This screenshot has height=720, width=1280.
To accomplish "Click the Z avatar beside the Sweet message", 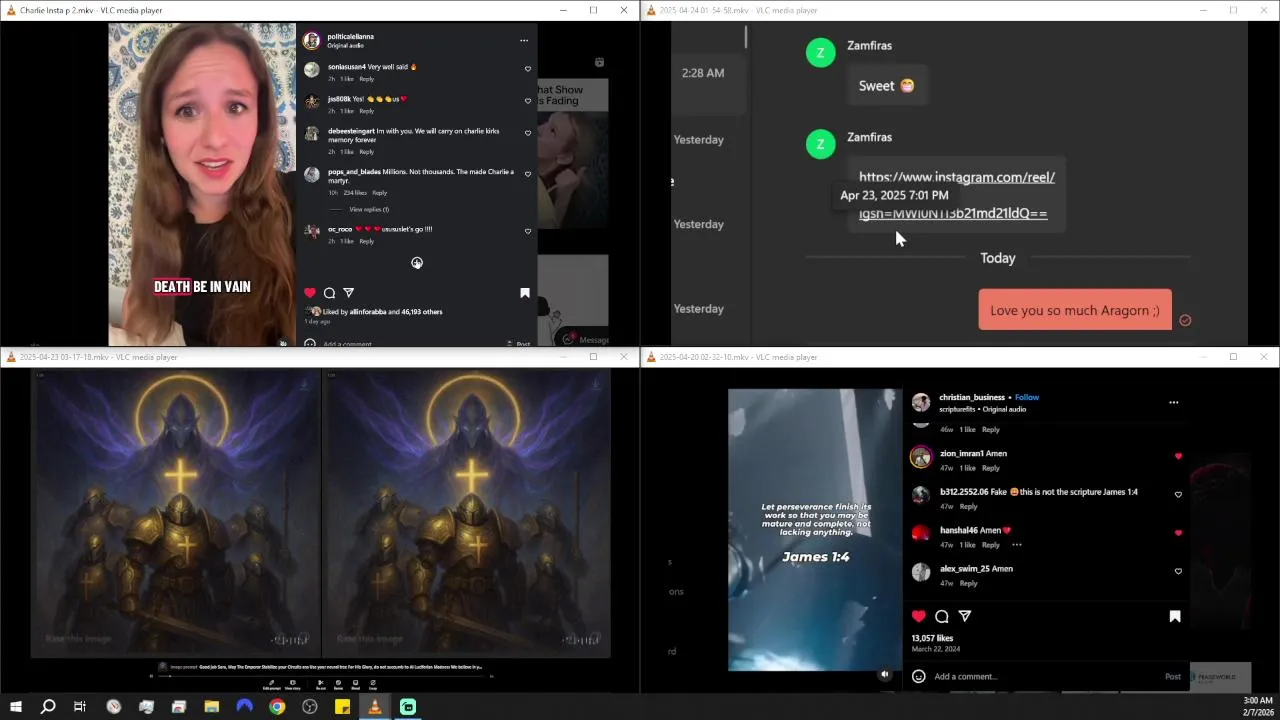I will click(821, 53).
